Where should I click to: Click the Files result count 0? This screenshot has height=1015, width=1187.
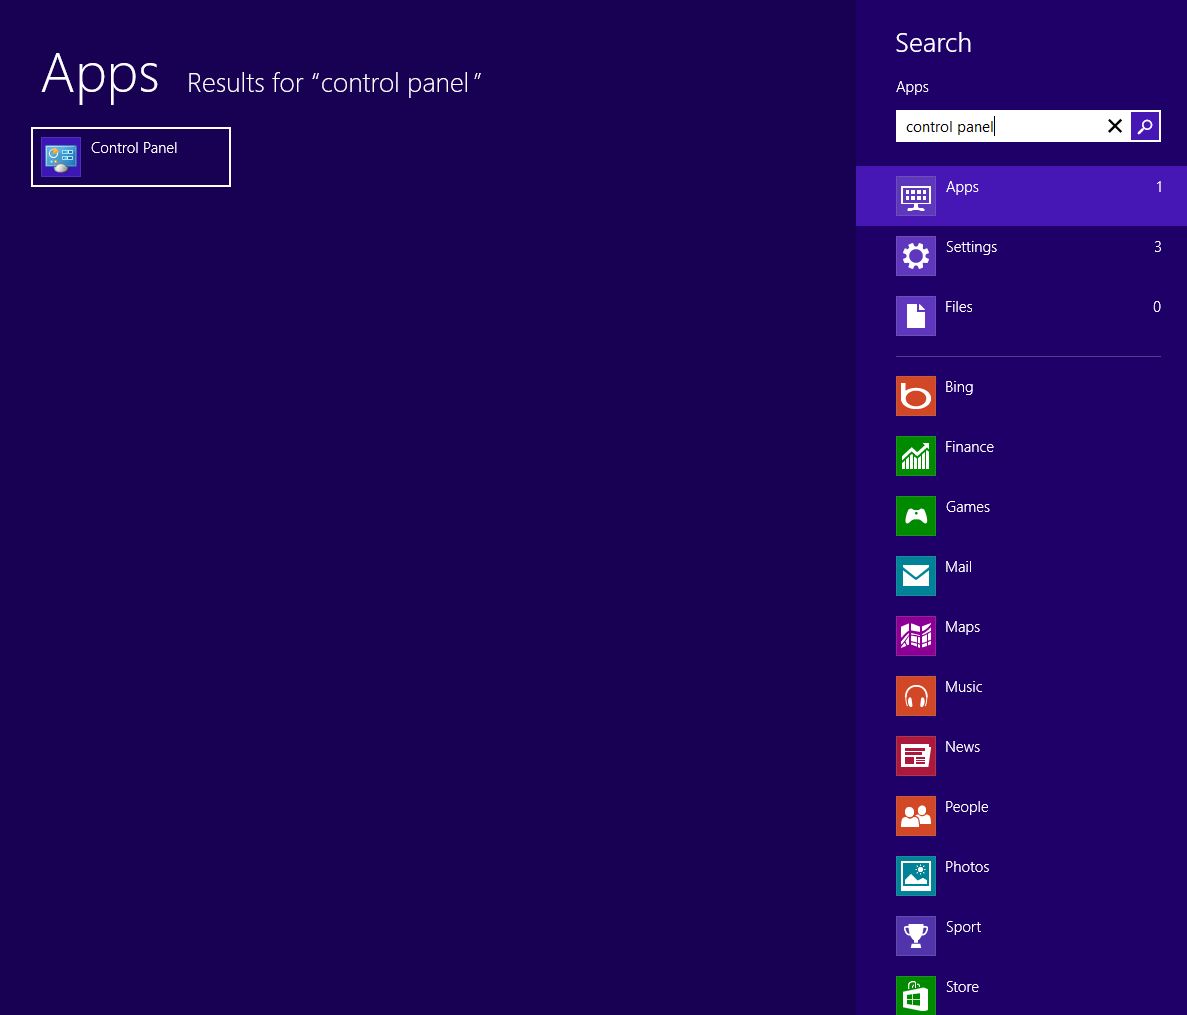pos(1157,307)
